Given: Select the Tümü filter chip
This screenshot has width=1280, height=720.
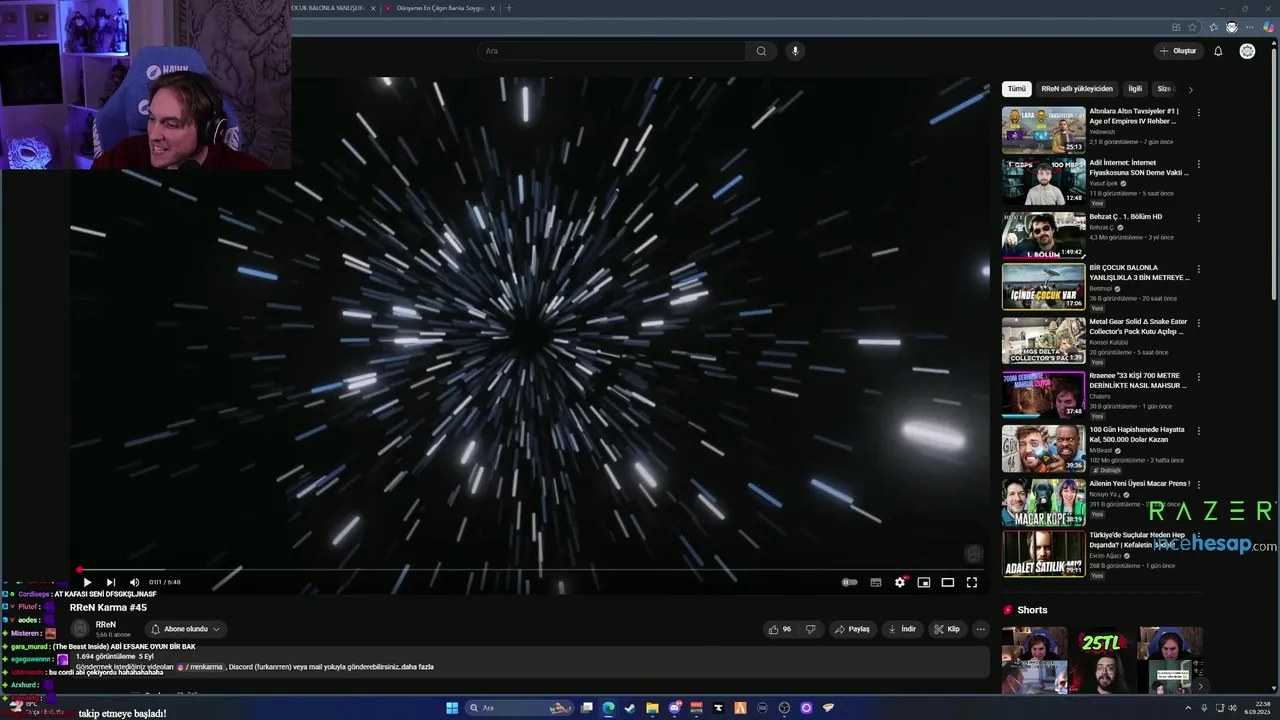Looking at the screenshot, I should click(1017, 89).
